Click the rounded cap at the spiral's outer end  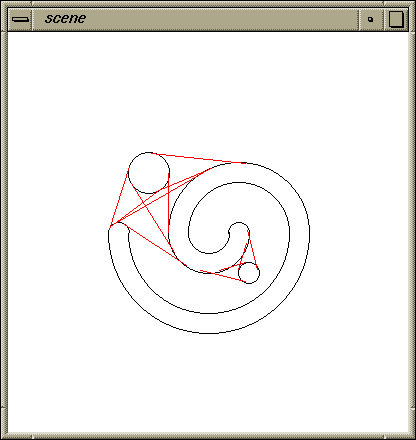(118, 229)
